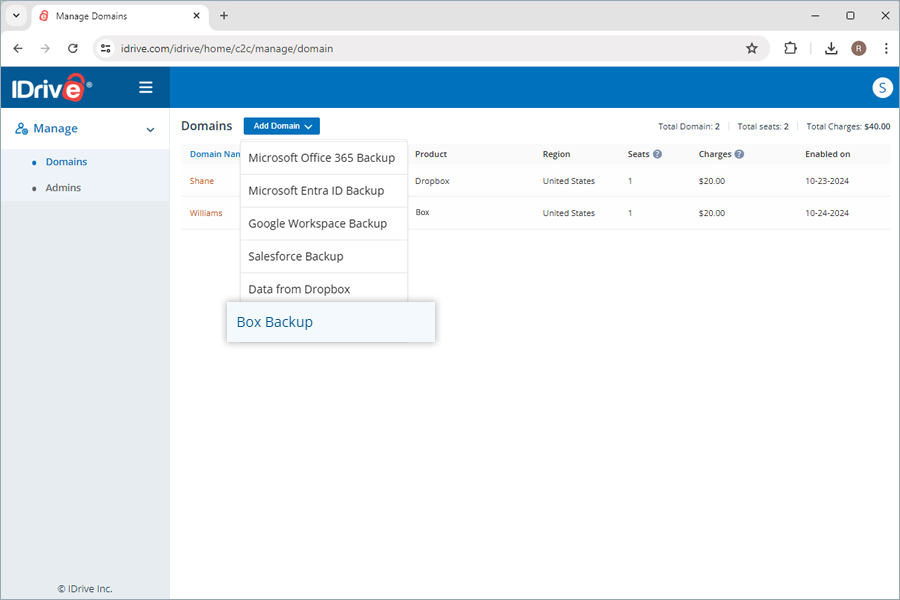Click the Seats help question icon

(657, 154)
